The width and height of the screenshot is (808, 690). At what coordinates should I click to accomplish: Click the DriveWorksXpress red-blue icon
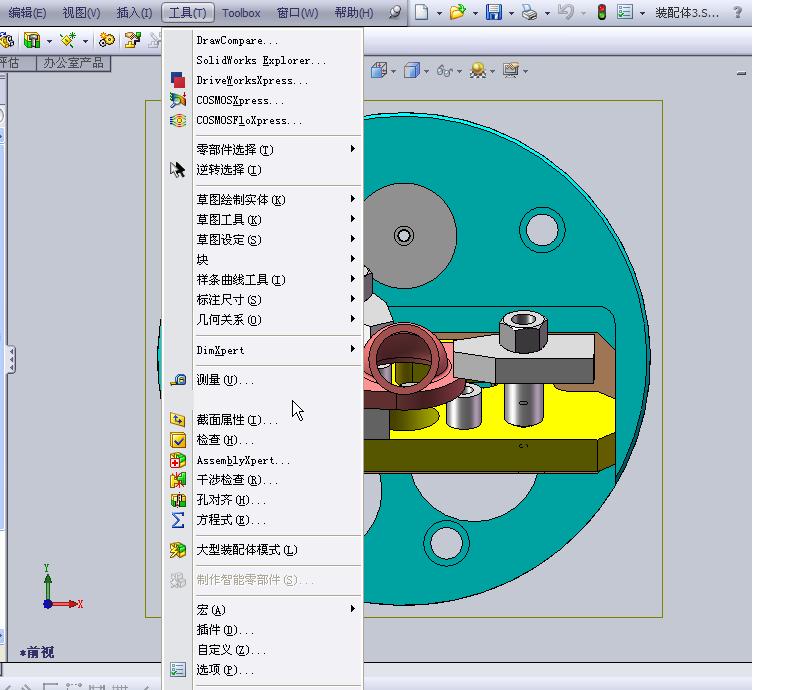click(x=178, y=80)
